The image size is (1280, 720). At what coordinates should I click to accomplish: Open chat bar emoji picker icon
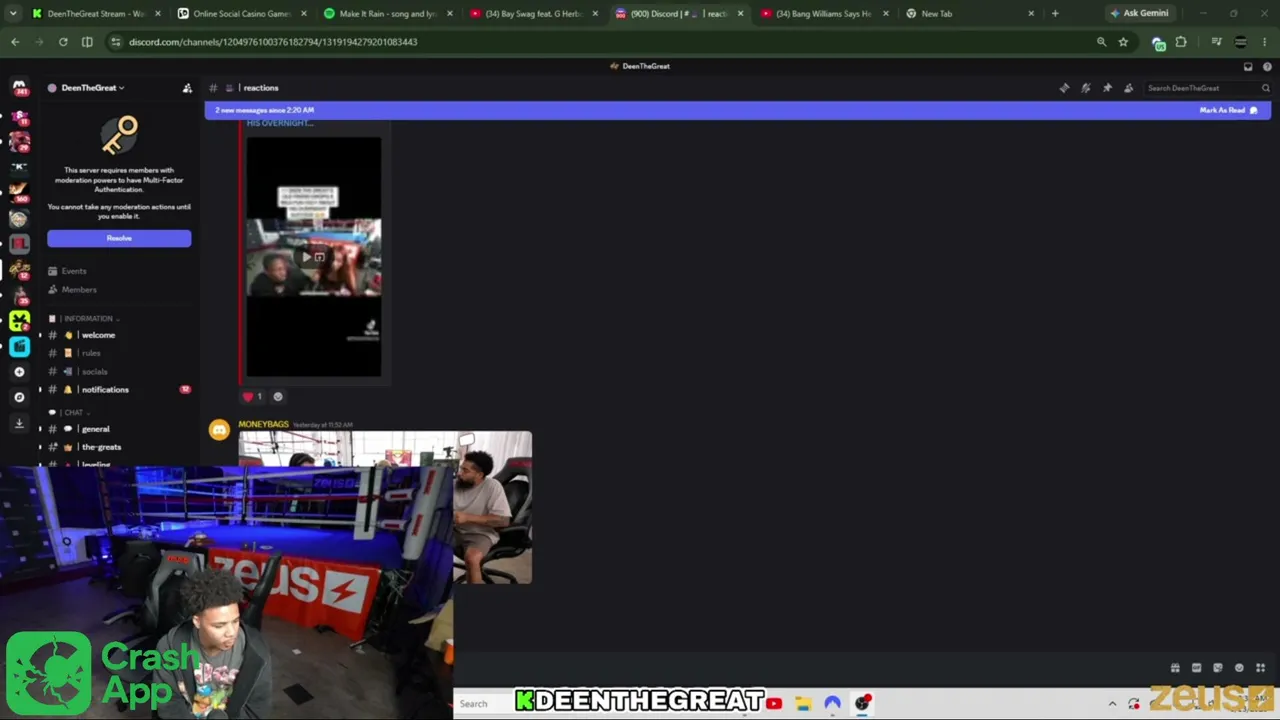(x=1239, y=668)
